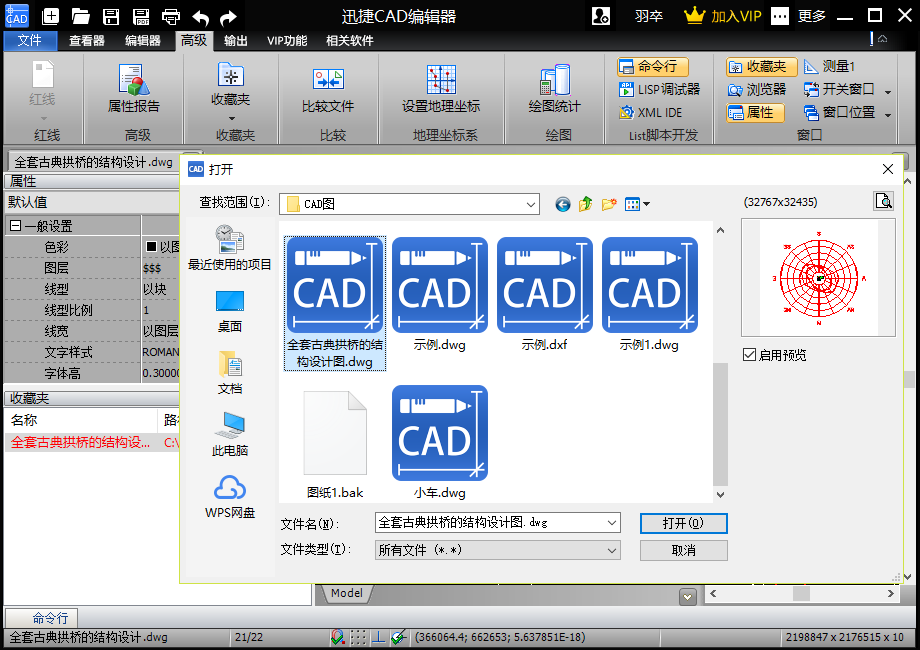Screen dimensions: 920x650
Task: Open the 文件 menu
Action: [30, 40]
